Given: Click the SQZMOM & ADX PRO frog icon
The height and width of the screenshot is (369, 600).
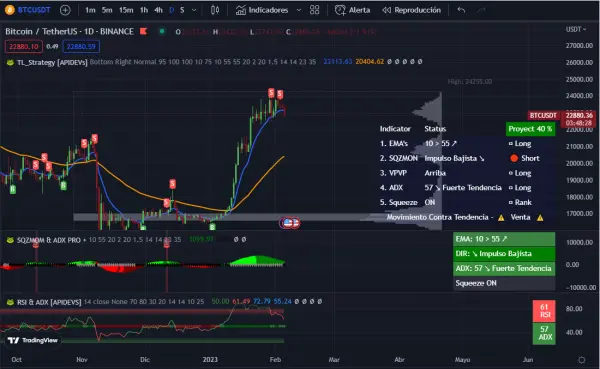Looking at the screenshot, I should click(x=10, y=240).
